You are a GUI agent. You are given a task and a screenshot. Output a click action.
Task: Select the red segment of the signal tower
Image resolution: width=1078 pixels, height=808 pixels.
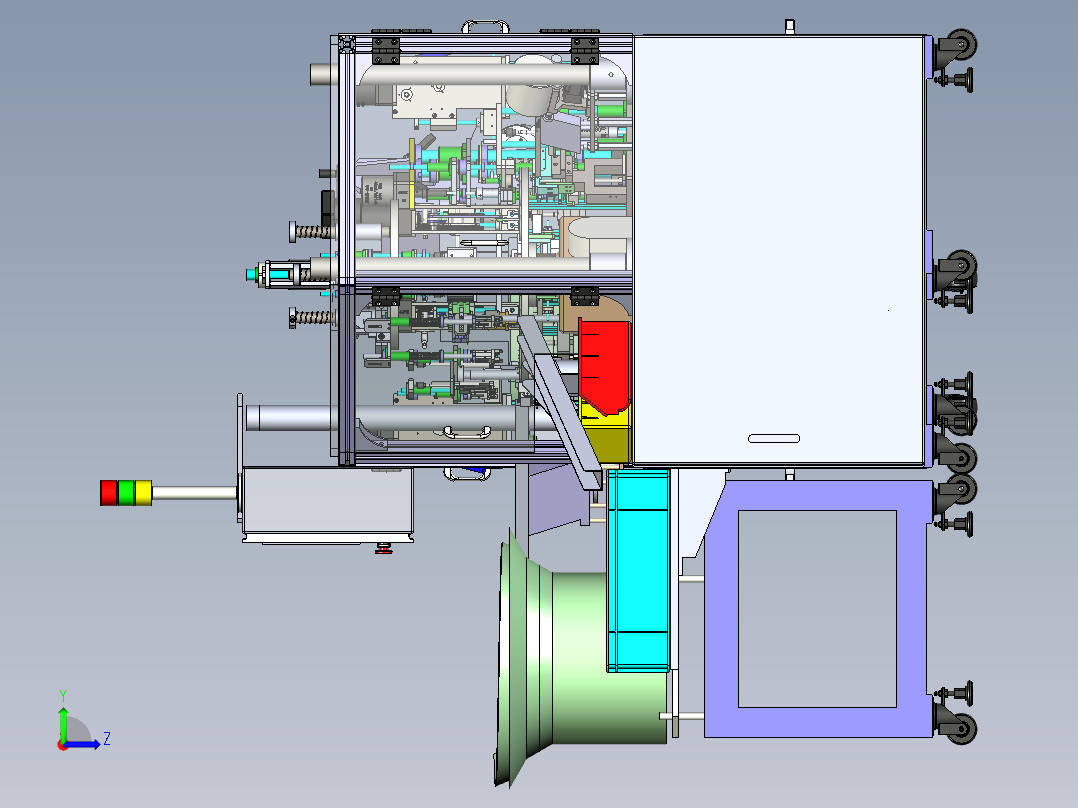109,493
